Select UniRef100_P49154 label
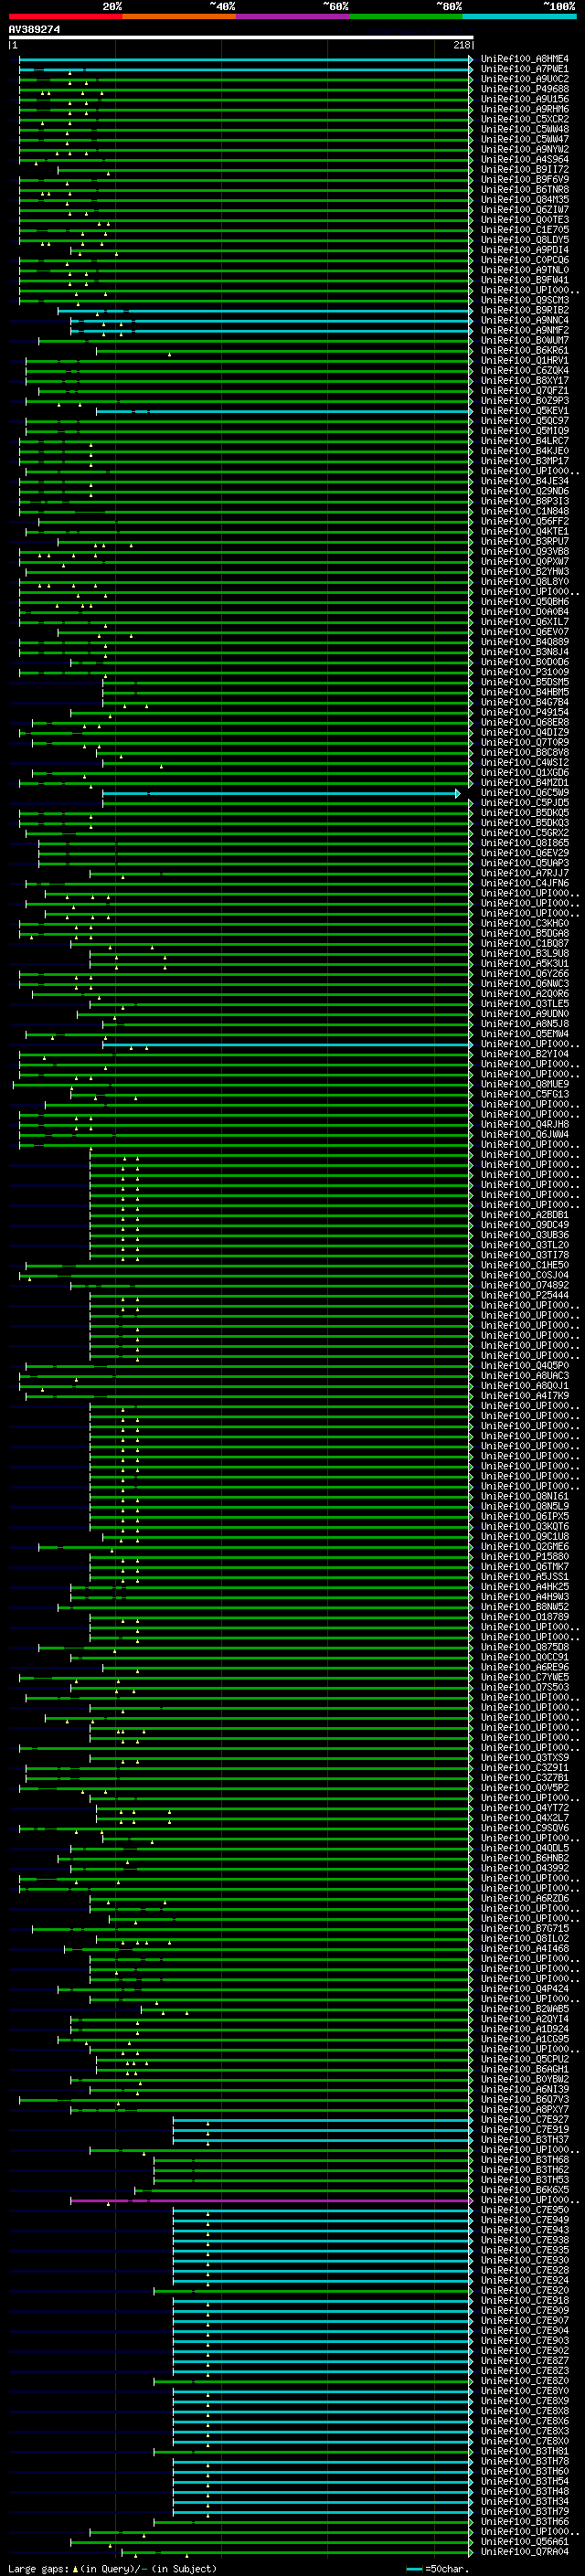This screenshot has height=2576, width=585. pyautogui.click(x=524, y=712)
